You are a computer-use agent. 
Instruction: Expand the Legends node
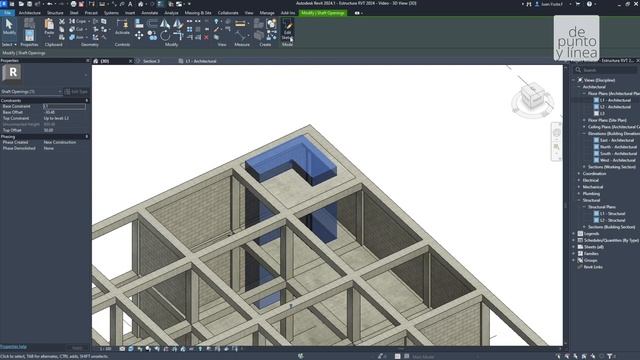[x=573, y=234]
